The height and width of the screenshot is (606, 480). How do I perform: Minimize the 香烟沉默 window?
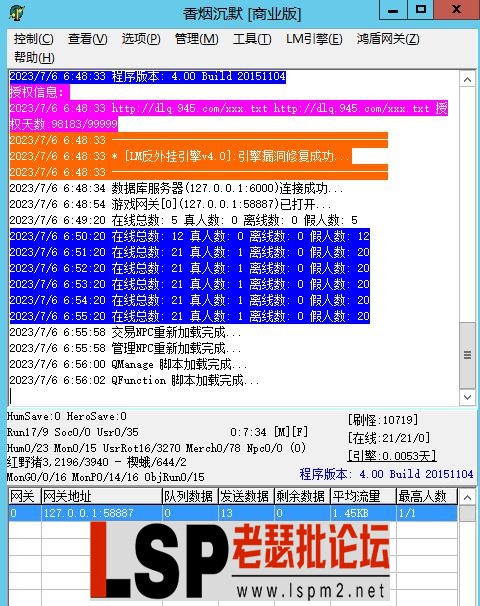[393, 10]
